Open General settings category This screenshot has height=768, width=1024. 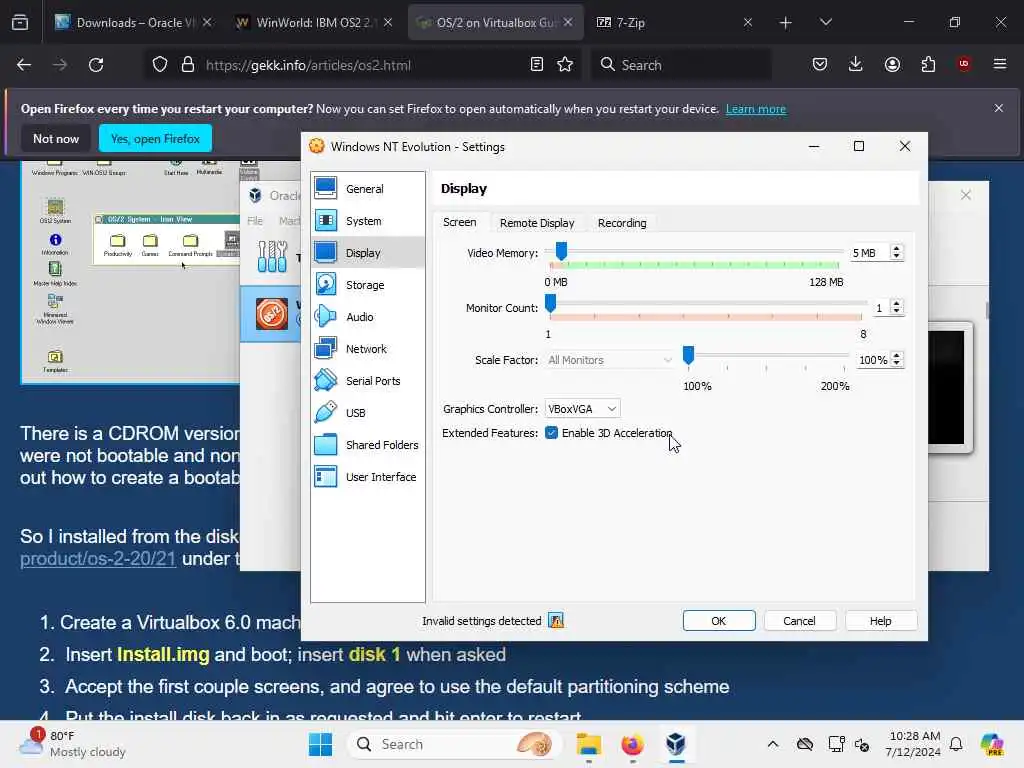(368, 189)
